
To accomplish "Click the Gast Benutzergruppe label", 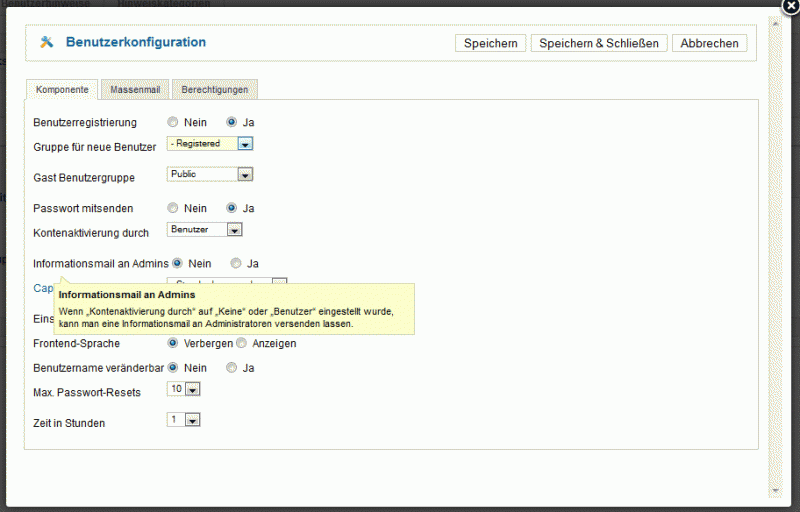I will point(84,177).
